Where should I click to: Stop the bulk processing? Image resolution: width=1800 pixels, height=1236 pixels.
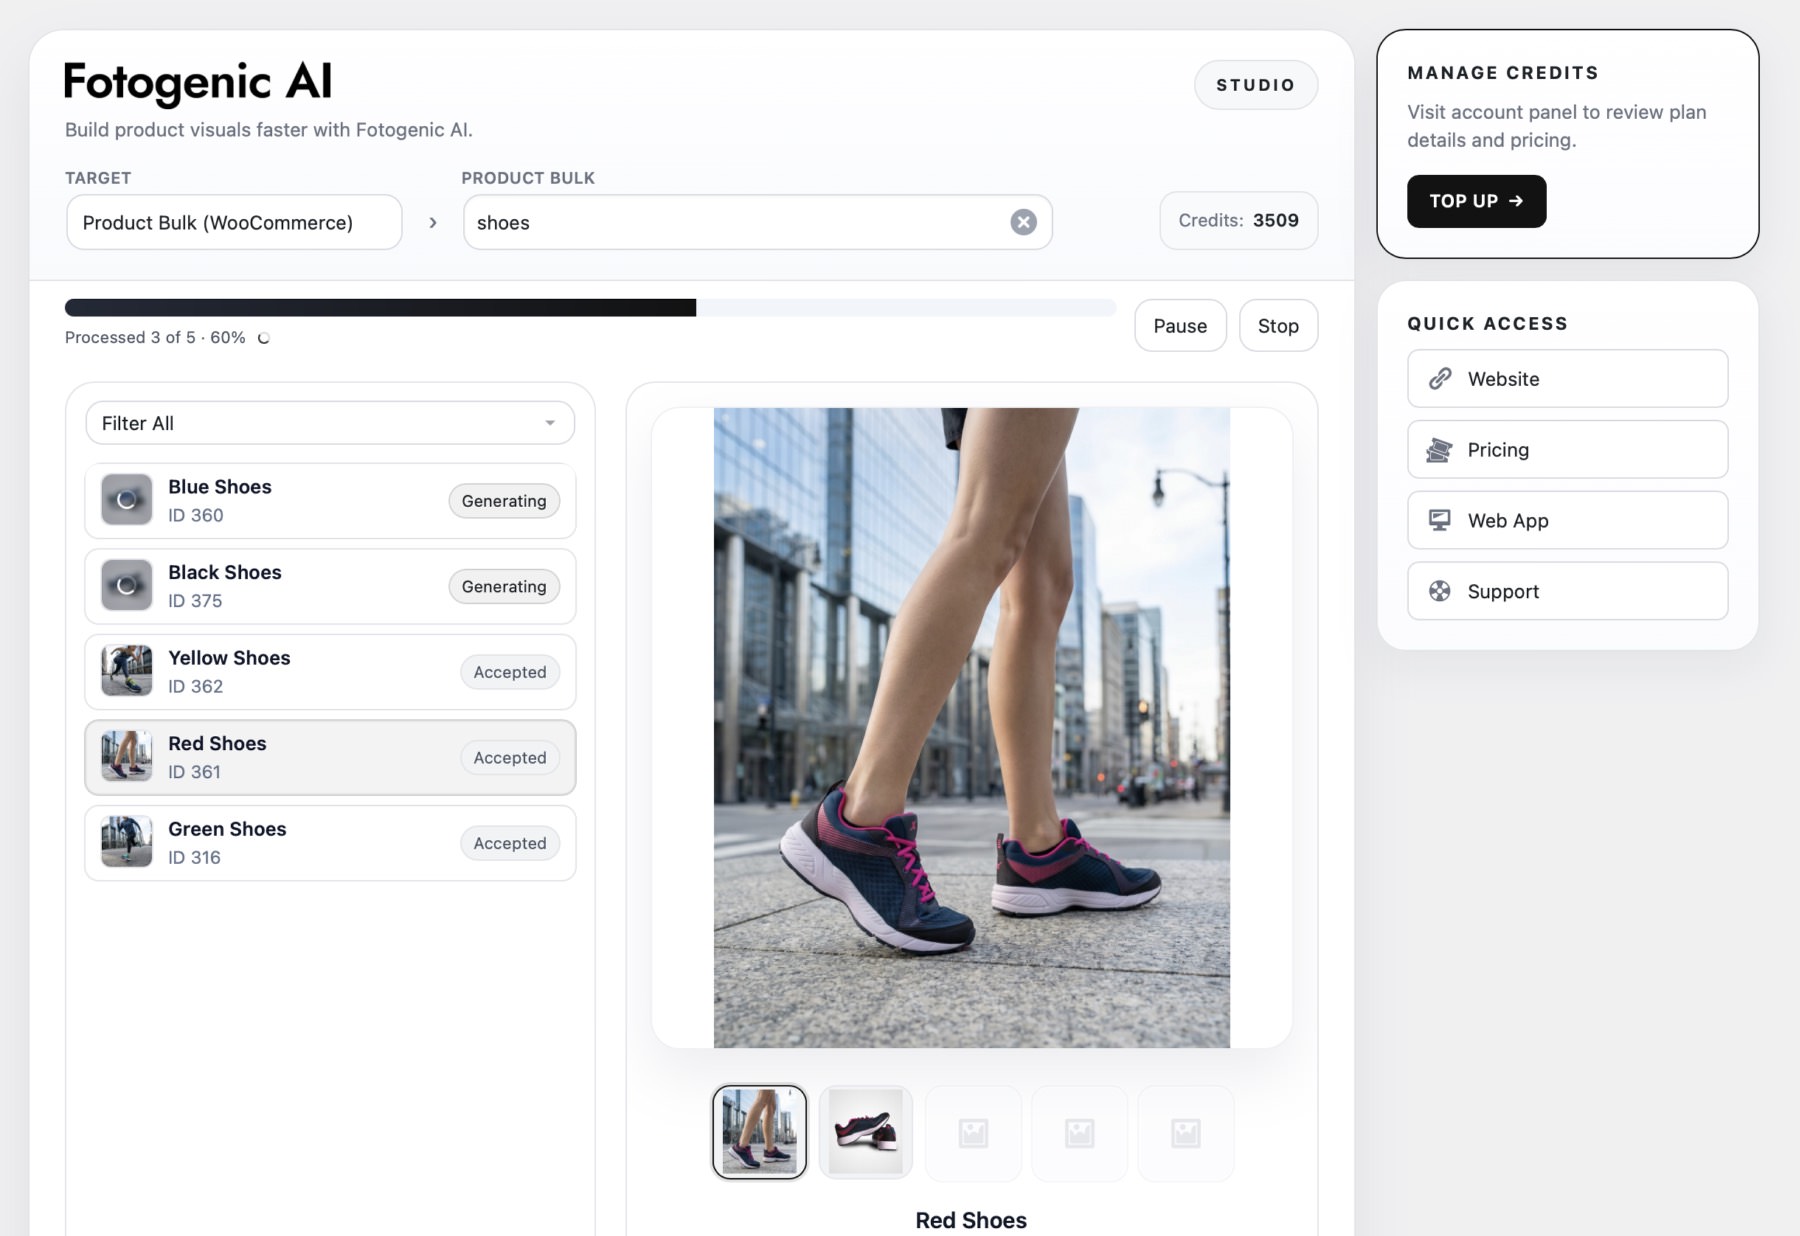pos(1278,326)
